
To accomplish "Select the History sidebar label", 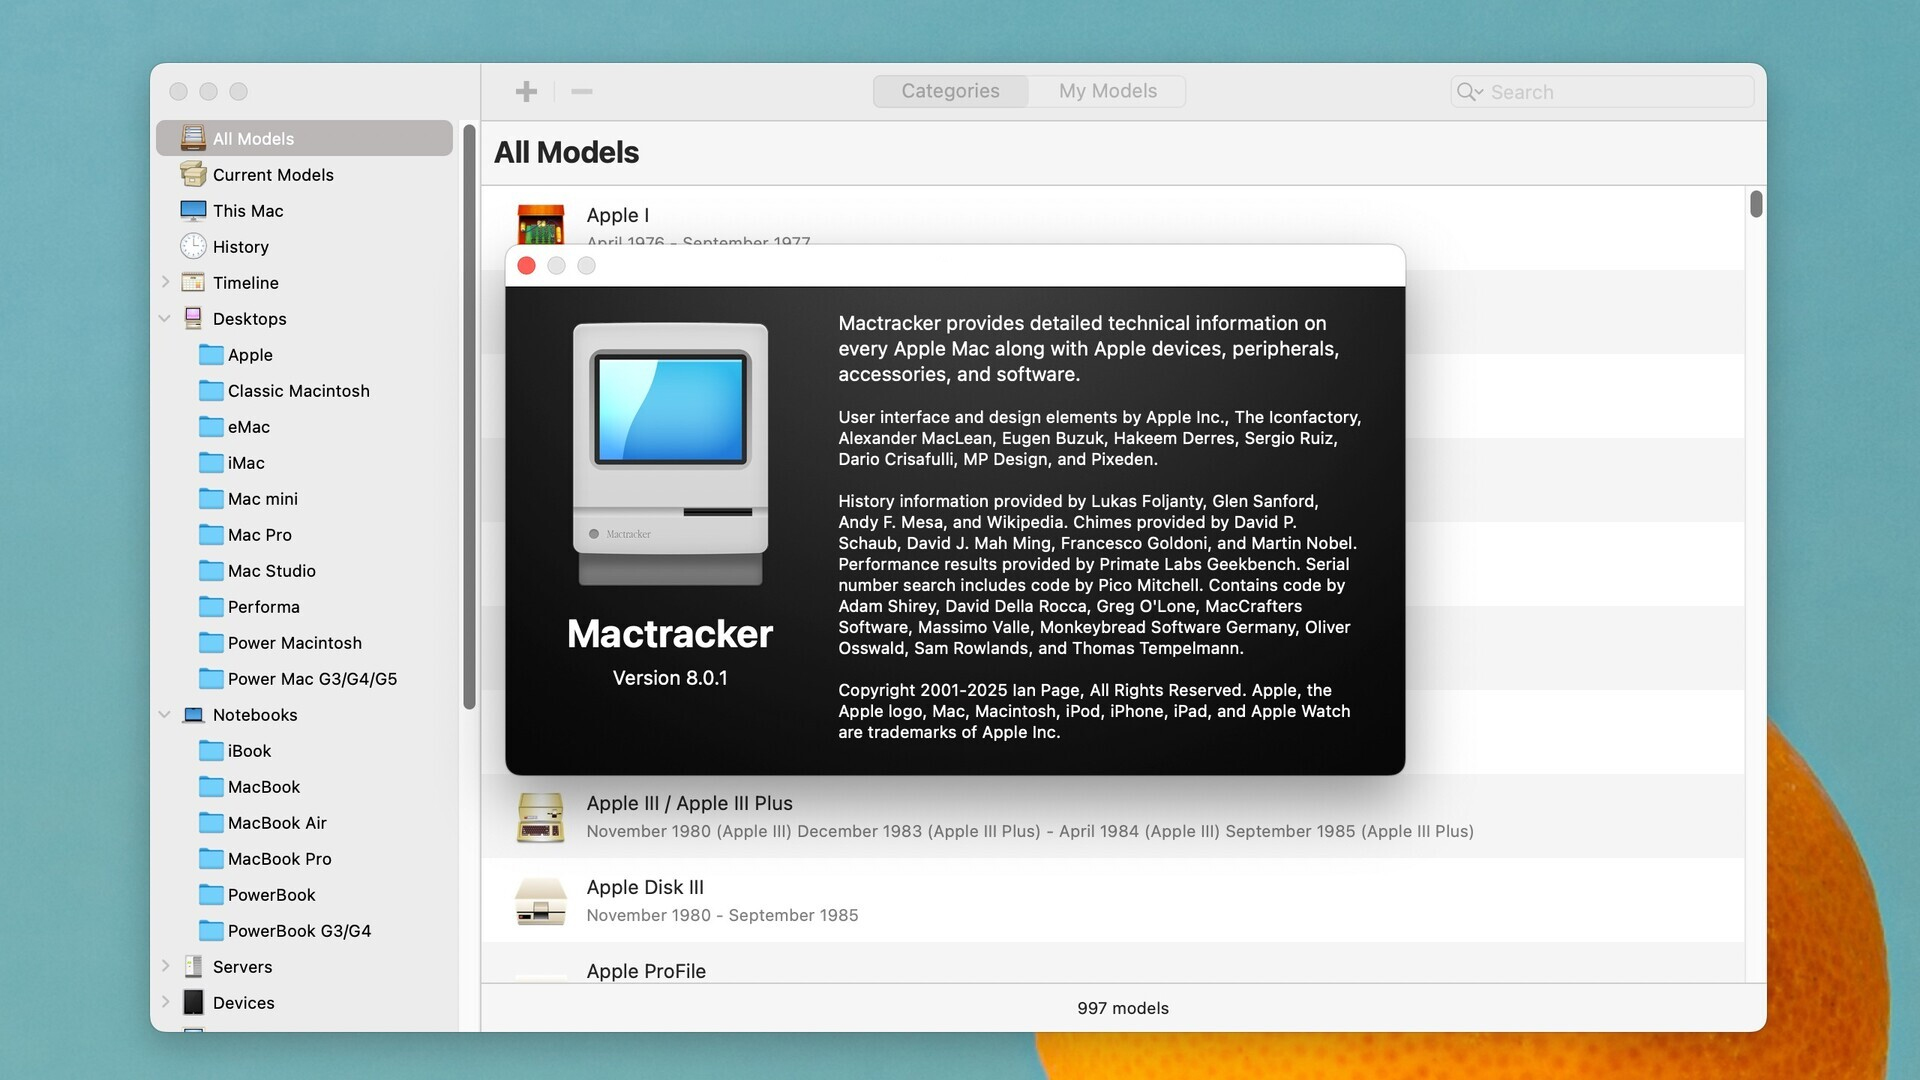I will point(241,246).
